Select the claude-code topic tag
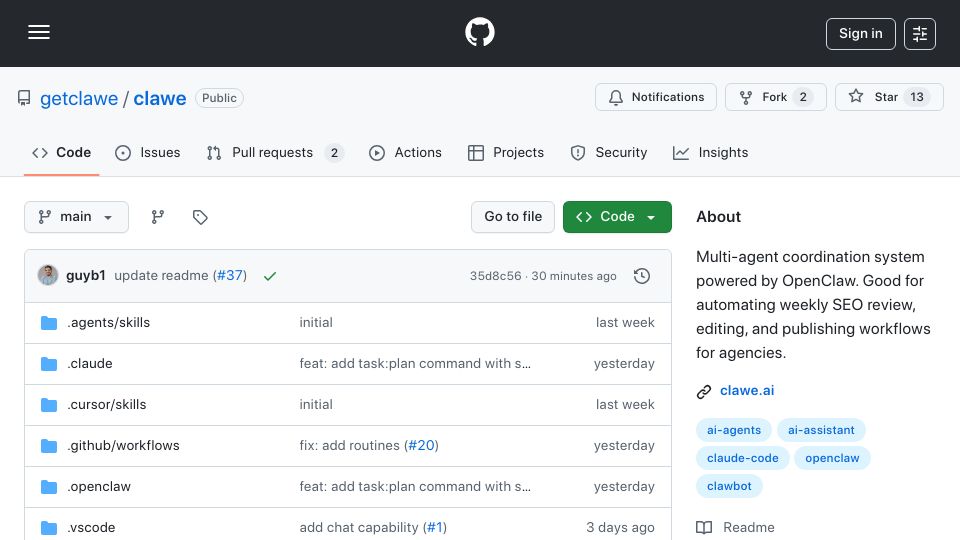Image resolution: width=960 pixels, height=540 pixels. pos(743,459)
